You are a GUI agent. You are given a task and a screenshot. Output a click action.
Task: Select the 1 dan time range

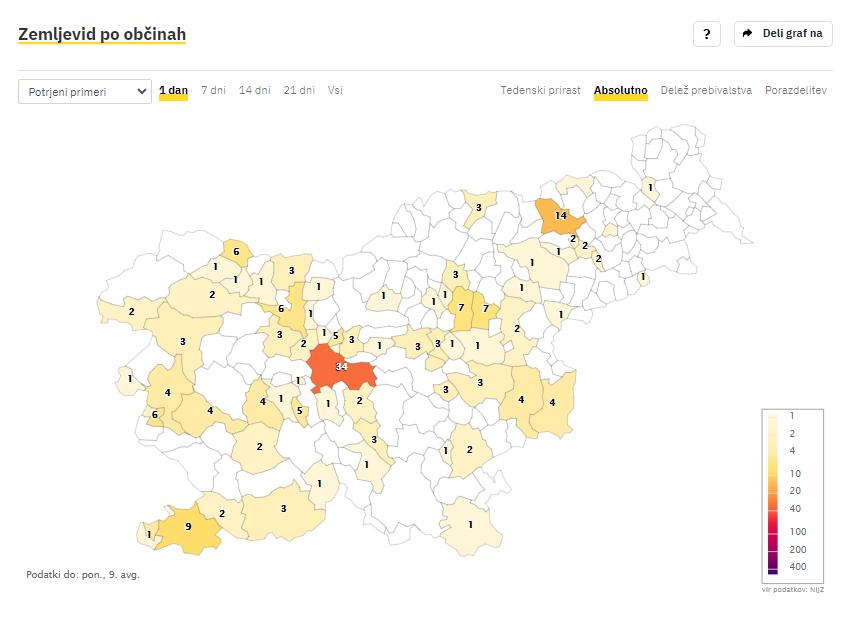(173, 90)
